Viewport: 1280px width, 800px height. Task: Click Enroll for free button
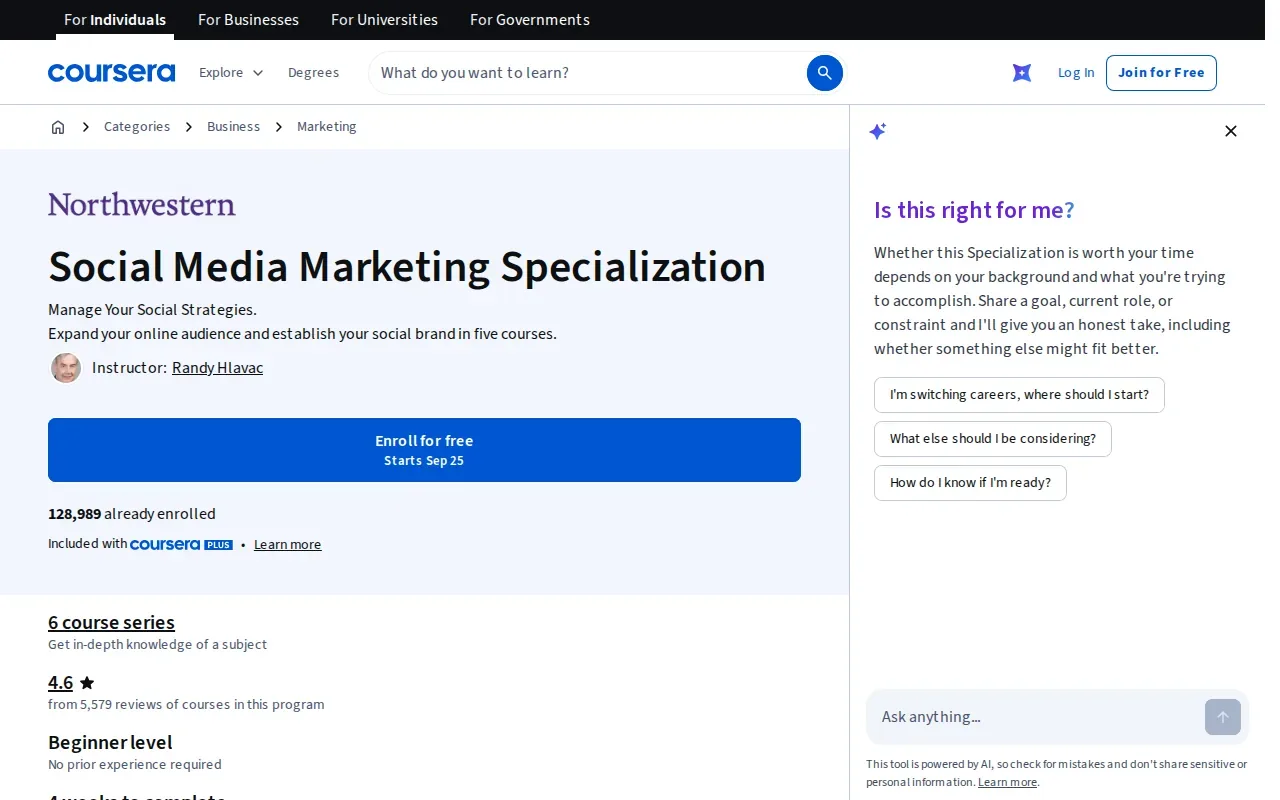point(424,450)
